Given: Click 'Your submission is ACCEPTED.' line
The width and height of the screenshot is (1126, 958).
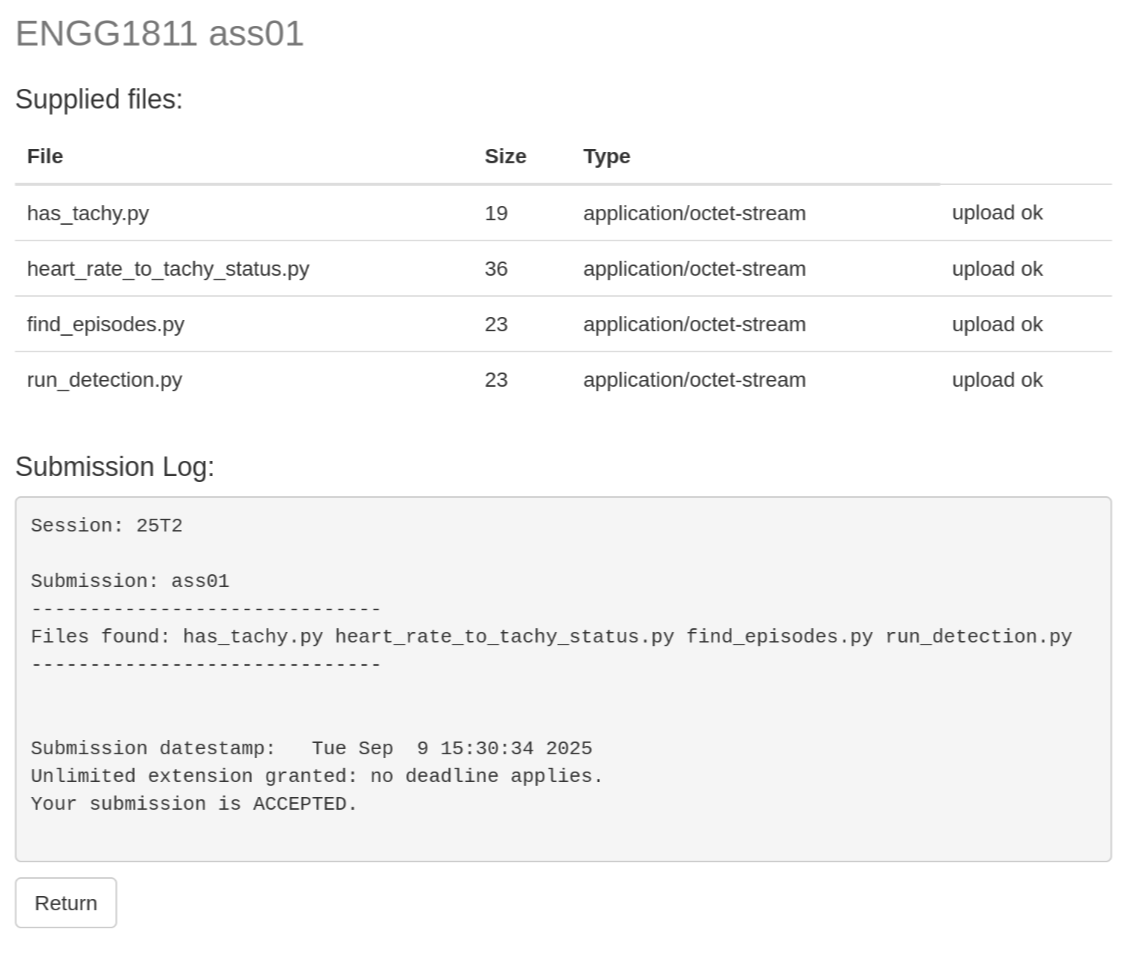Looking at the screenshot, I should click(194, 804).
